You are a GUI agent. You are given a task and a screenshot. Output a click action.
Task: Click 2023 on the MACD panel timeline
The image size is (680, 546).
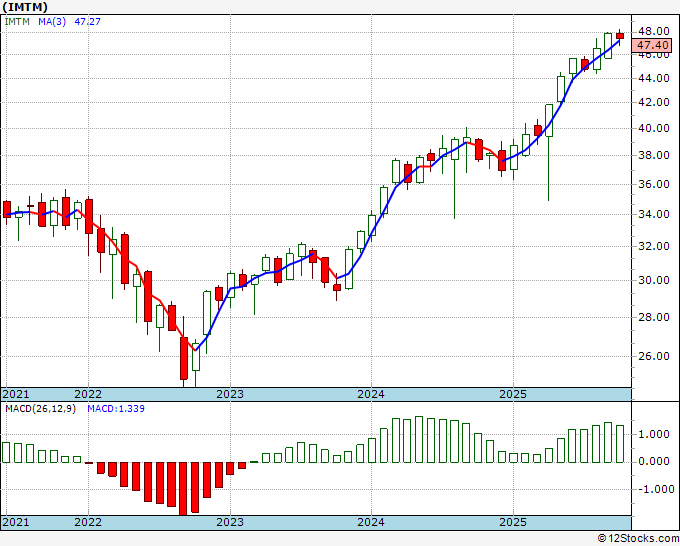pyautogui.click(x=230, y=522)
